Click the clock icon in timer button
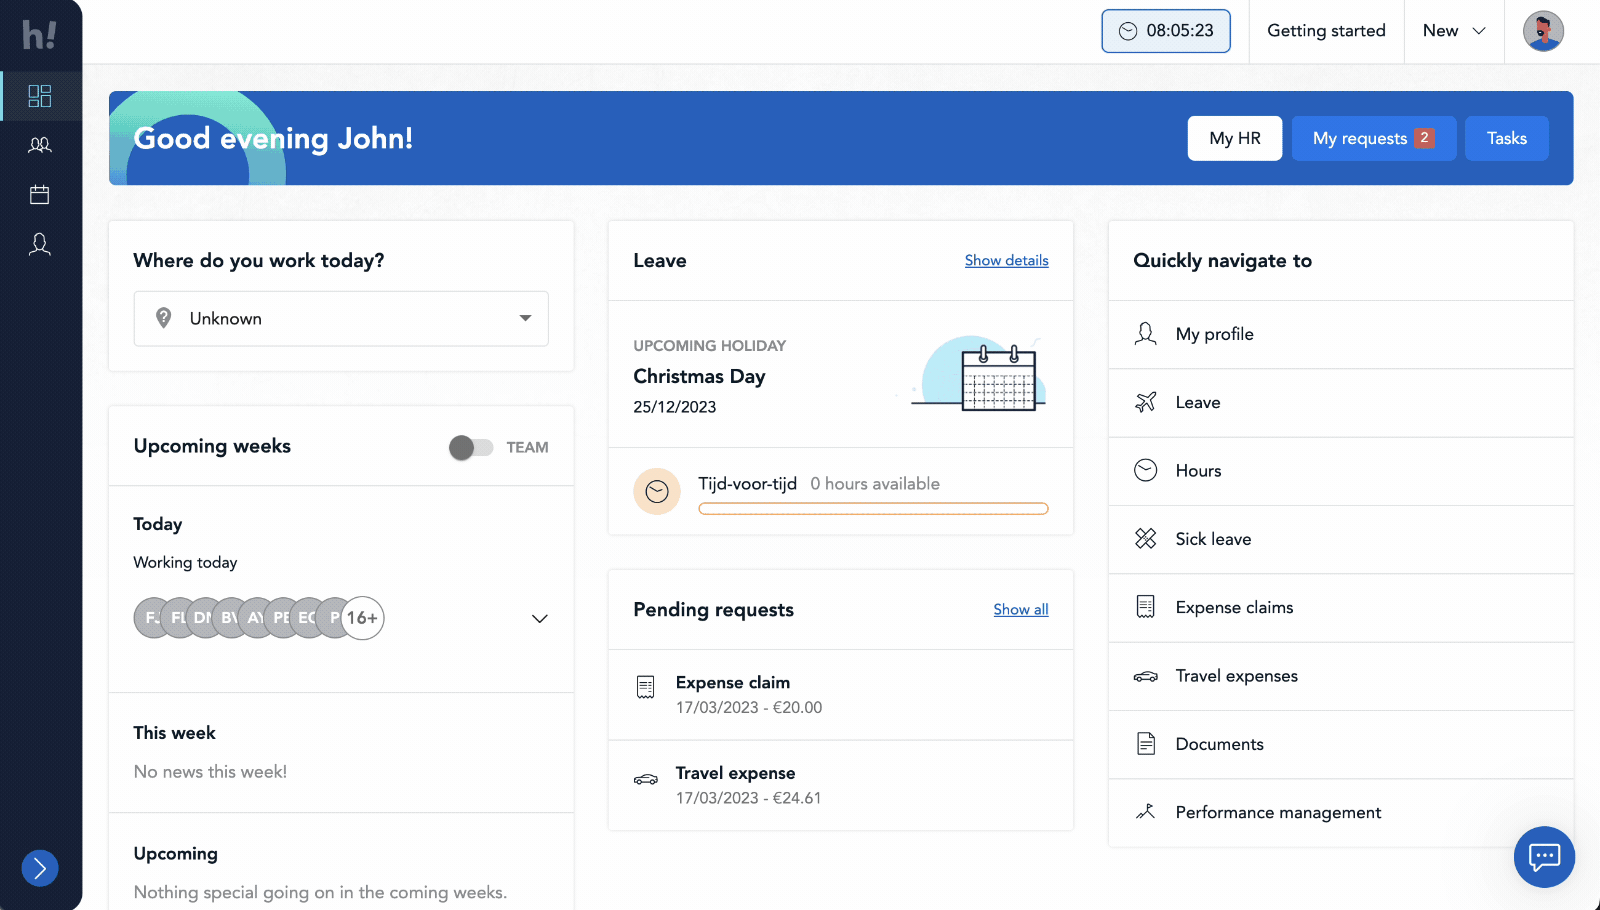1600x910 pixels. (1128, 31)
